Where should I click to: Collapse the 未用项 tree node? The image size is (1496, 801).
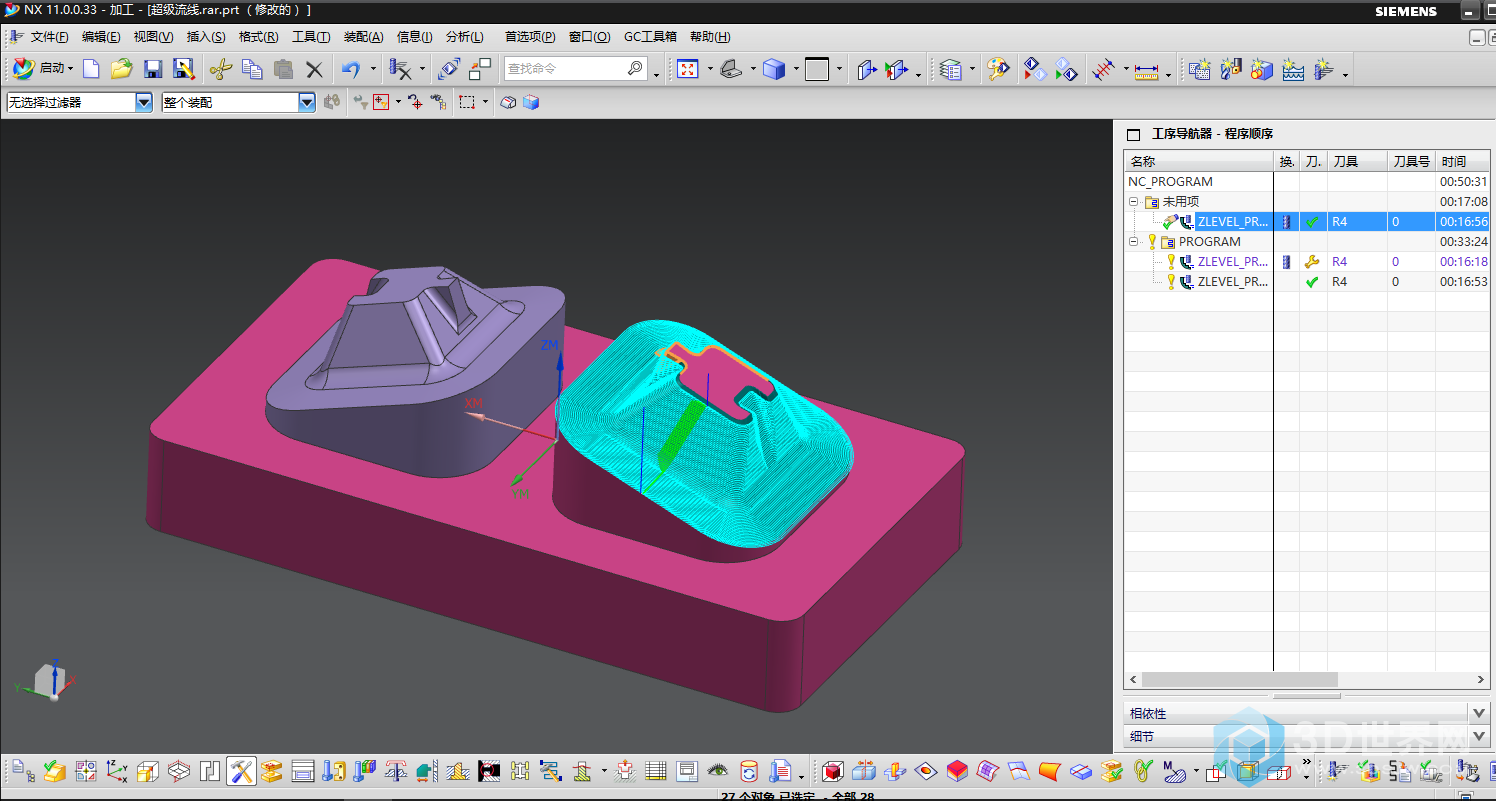(x=1134, y=202)
